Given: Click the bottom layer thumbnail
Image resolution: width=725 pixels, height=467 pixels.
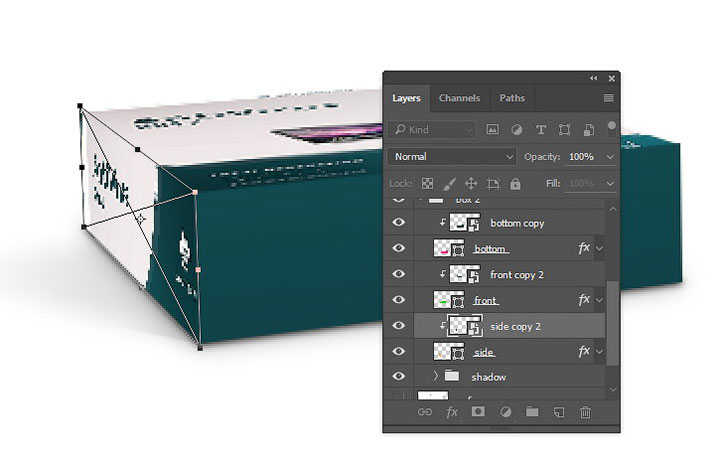Looking at the screenshot, I should point(449,248).
